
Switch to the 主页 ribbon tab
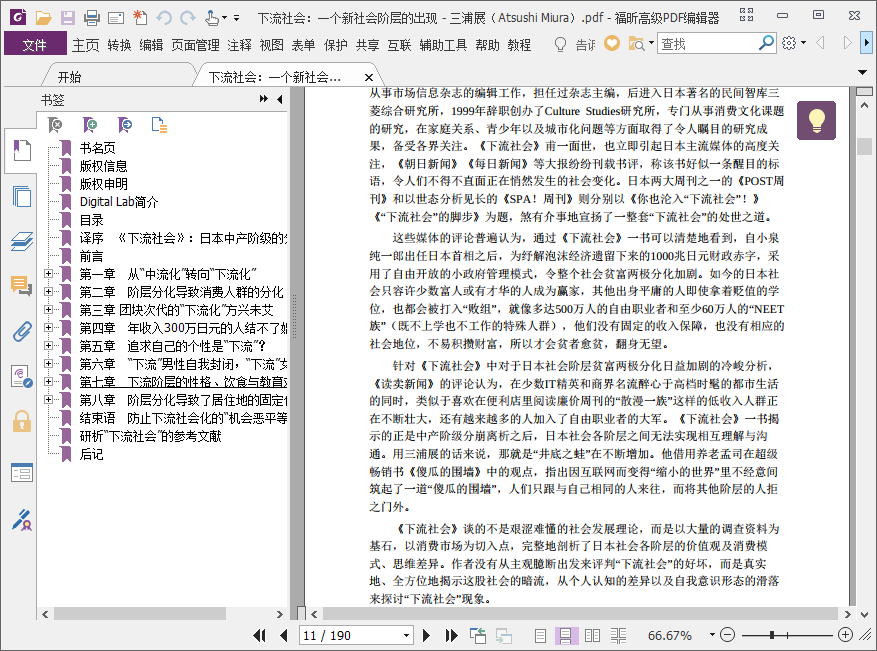click(86, 45)
